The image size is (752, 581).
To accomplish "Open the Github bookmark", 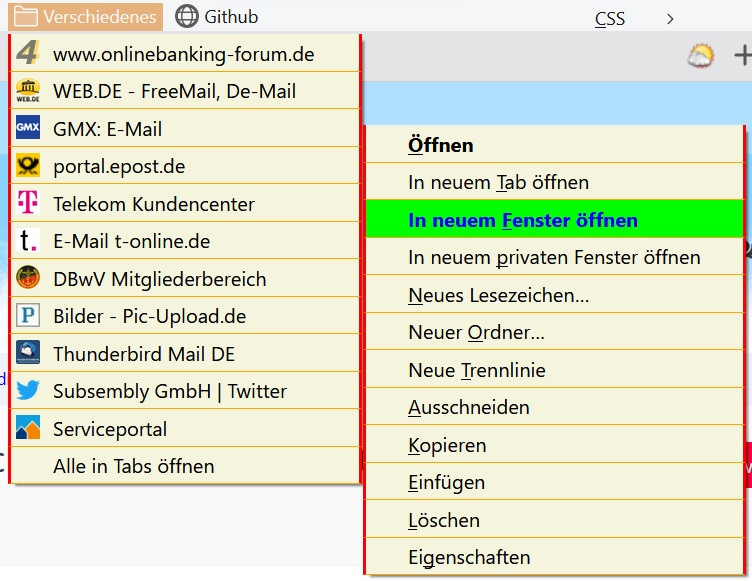I will (217, 17).
